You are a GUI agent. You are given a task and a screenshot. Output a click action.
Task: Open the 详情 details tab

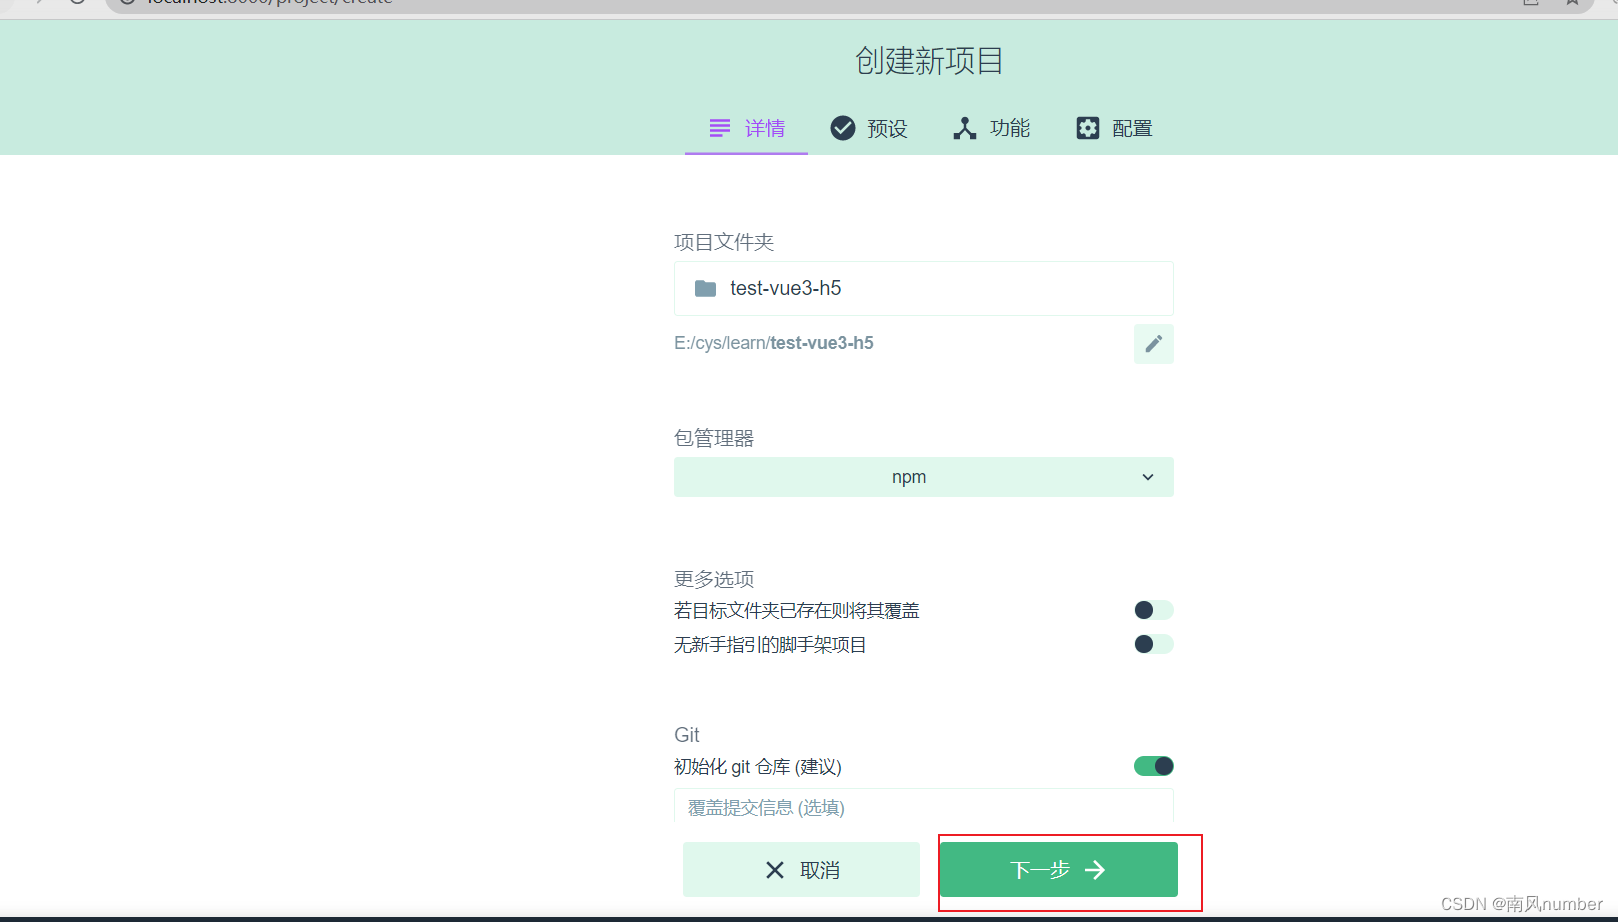[x=746, y=128]
